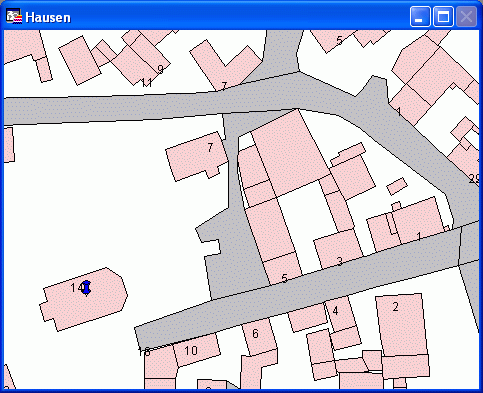Select house number 10 label
Viewport: 483px width, 393px height.
191,350
